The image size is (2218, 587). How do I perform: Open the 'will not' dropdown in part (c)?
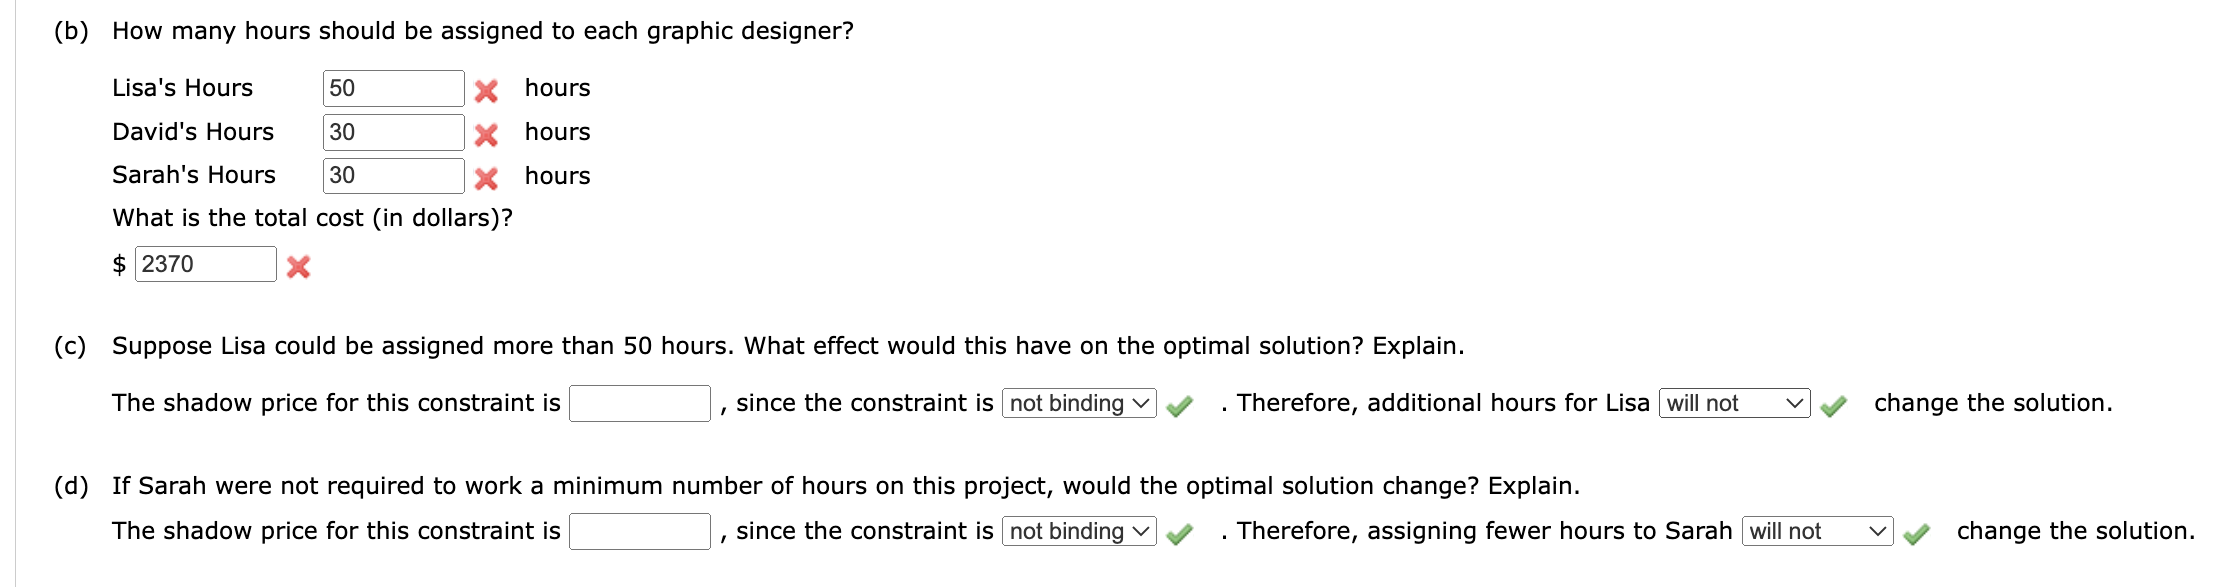[x=1734, y=404]
